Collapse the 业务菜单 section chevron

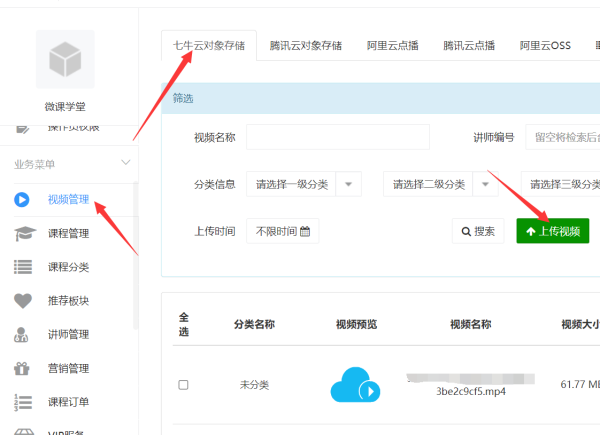click(126, 163)
